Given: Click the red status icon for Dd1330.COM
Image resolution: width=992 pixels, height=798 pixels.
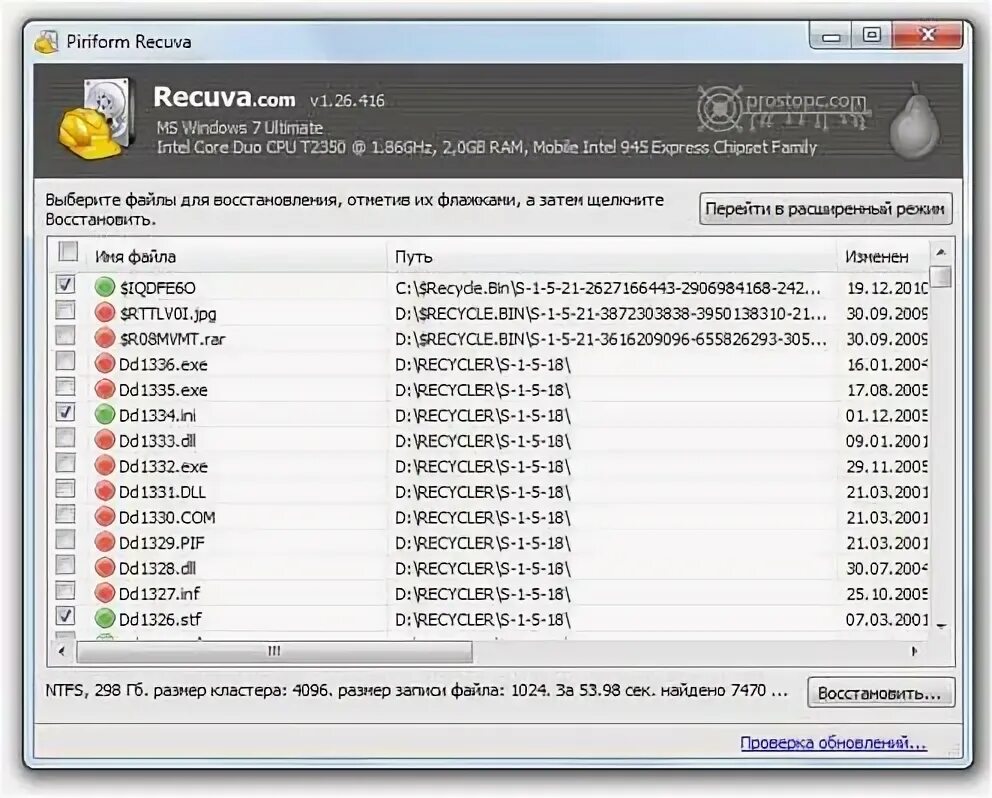Looking at the screenshot, I should [104, 517].
